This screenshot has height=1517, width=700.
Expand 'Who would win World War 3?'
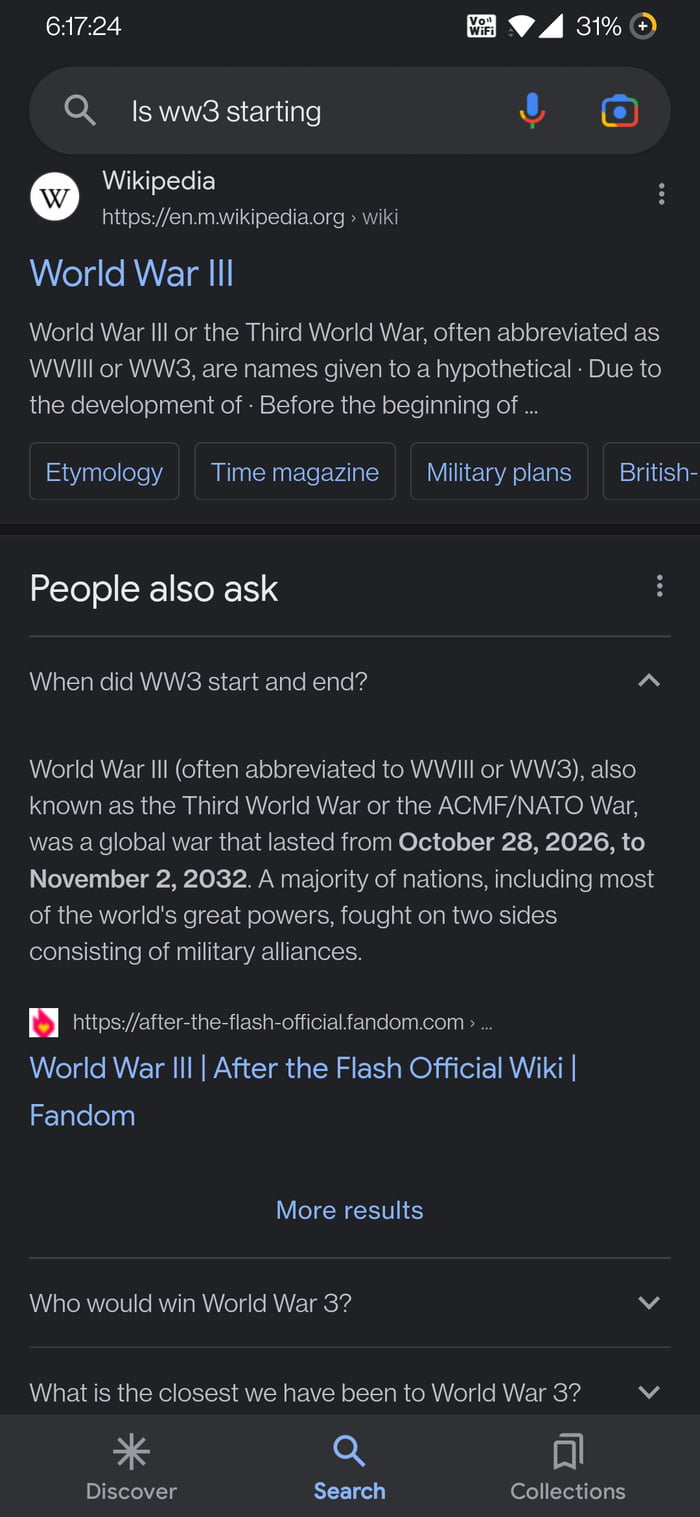coord(649,1303)
